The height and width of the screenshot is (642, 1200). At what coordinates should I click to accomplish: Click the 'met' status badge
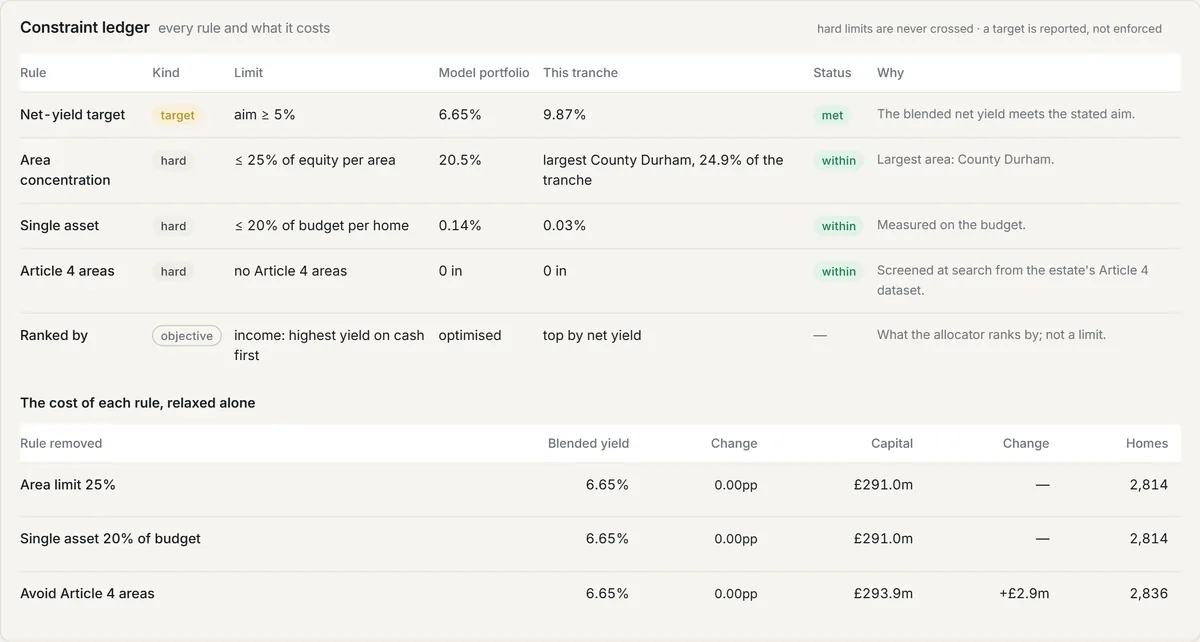832,115
